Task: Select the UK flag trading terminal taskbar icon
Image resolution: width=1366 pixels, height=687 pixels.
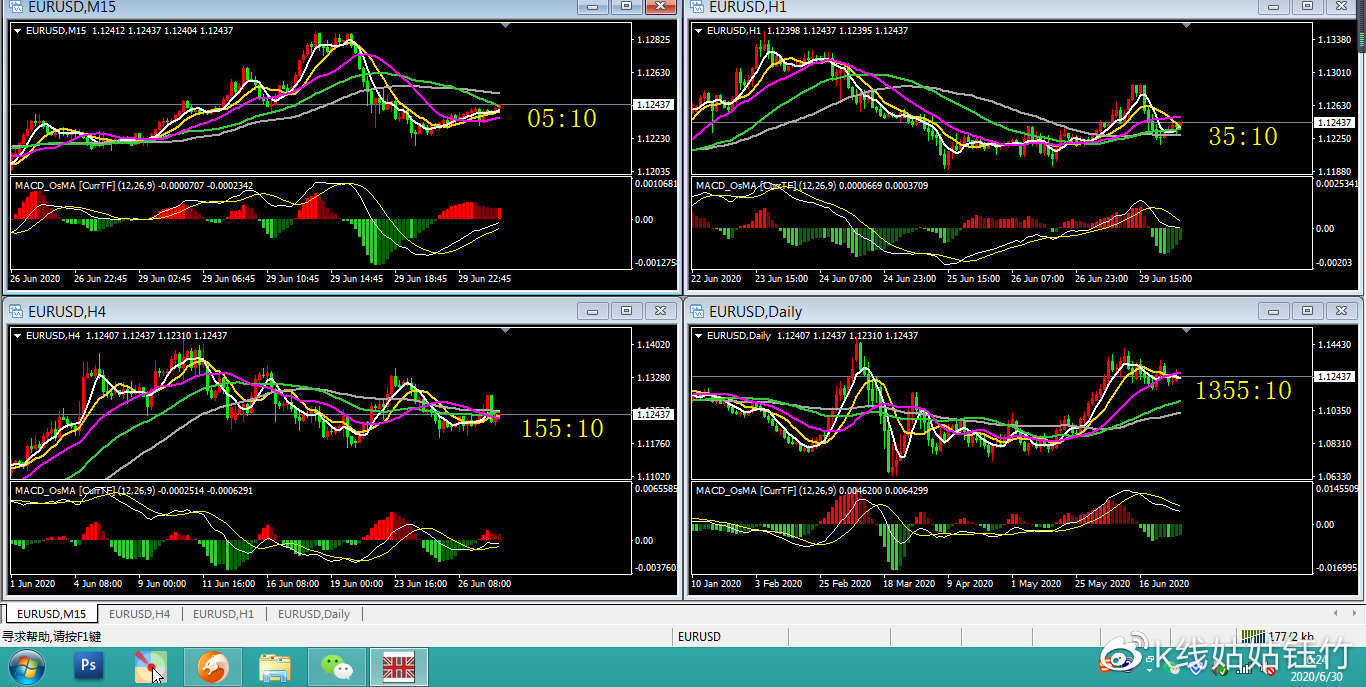Action: click(399, 666)
